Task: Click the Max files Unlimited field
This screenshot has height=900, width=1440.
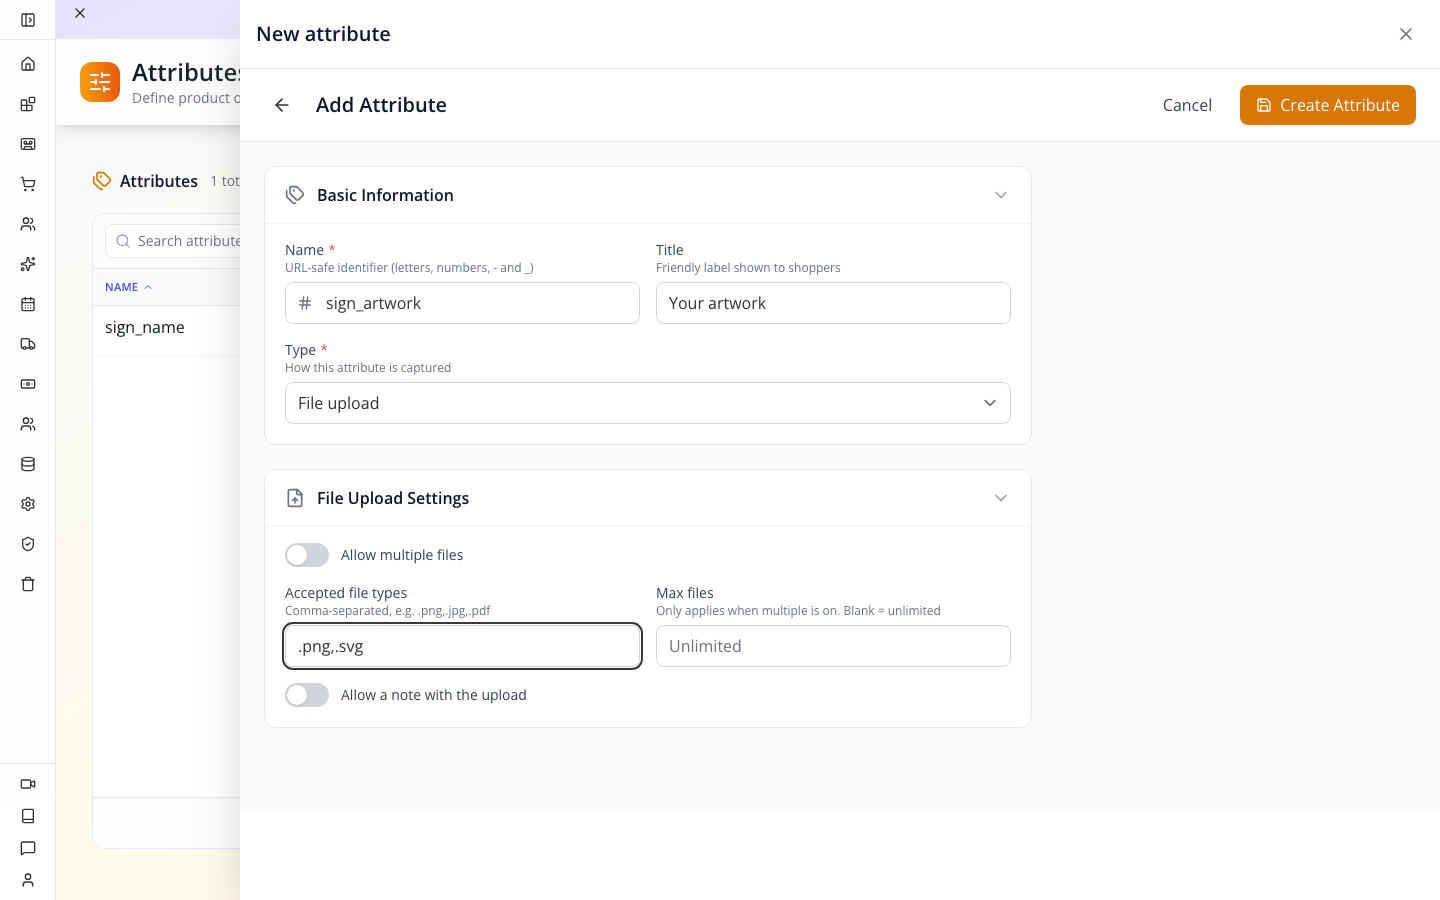Action: coord(833,646)
